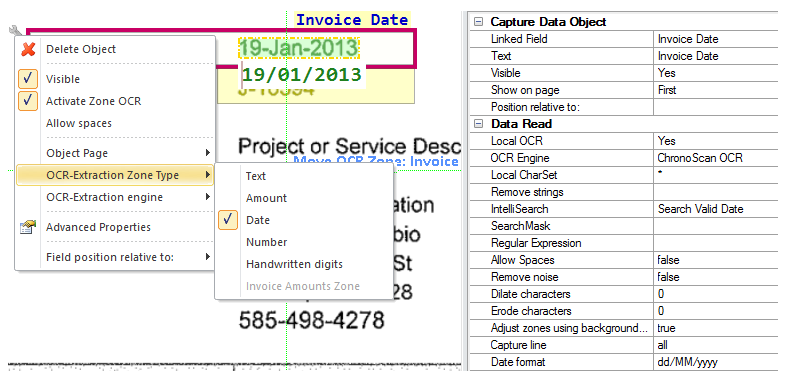Click Project or Service Desc heading text
Screen dimensions: 786x382
click(349, 146)
